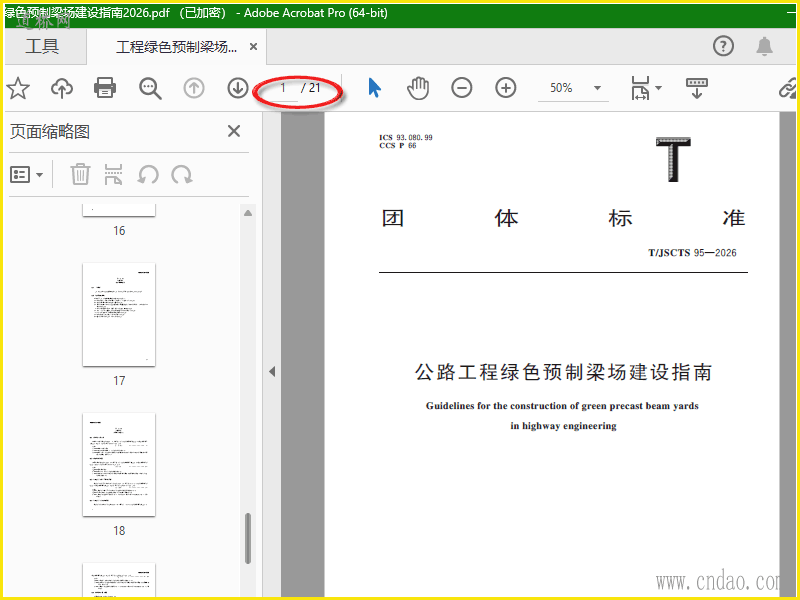Select the page 18 thumbnail
The height and width of the screenshot is (600, 800).
click(119, 464)
